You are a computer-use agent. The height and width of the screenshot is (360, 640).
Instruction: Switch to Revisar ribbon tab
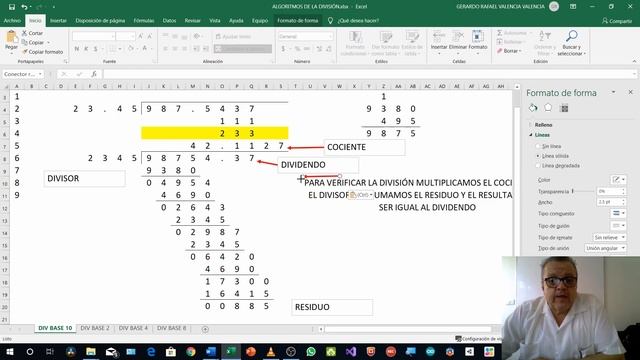[193, 20]
